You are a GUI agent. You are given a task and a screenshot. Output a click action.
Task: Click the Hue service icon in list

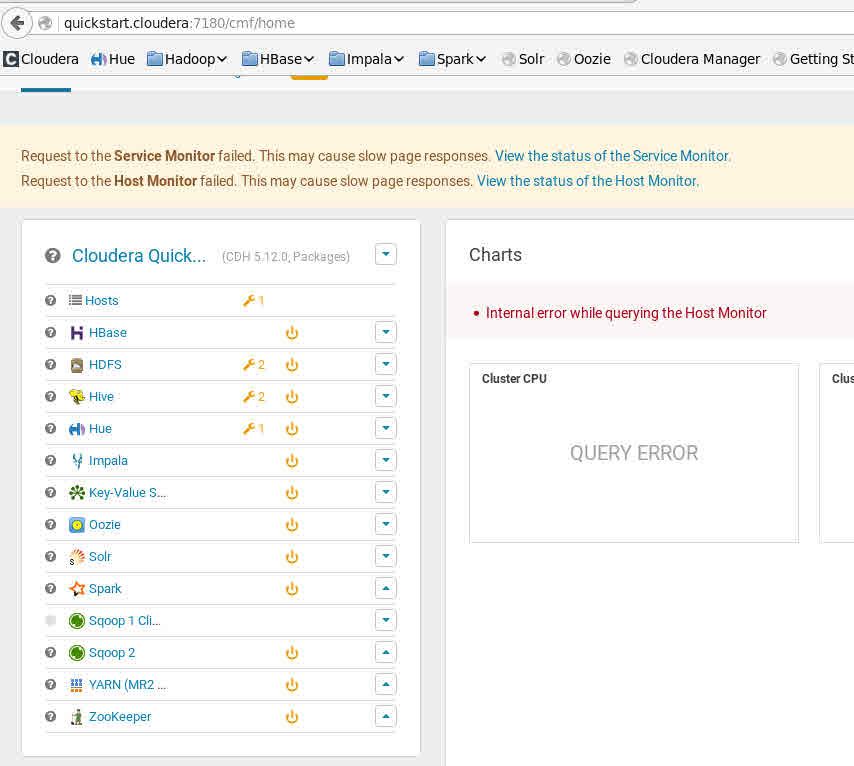coord(77,429)
